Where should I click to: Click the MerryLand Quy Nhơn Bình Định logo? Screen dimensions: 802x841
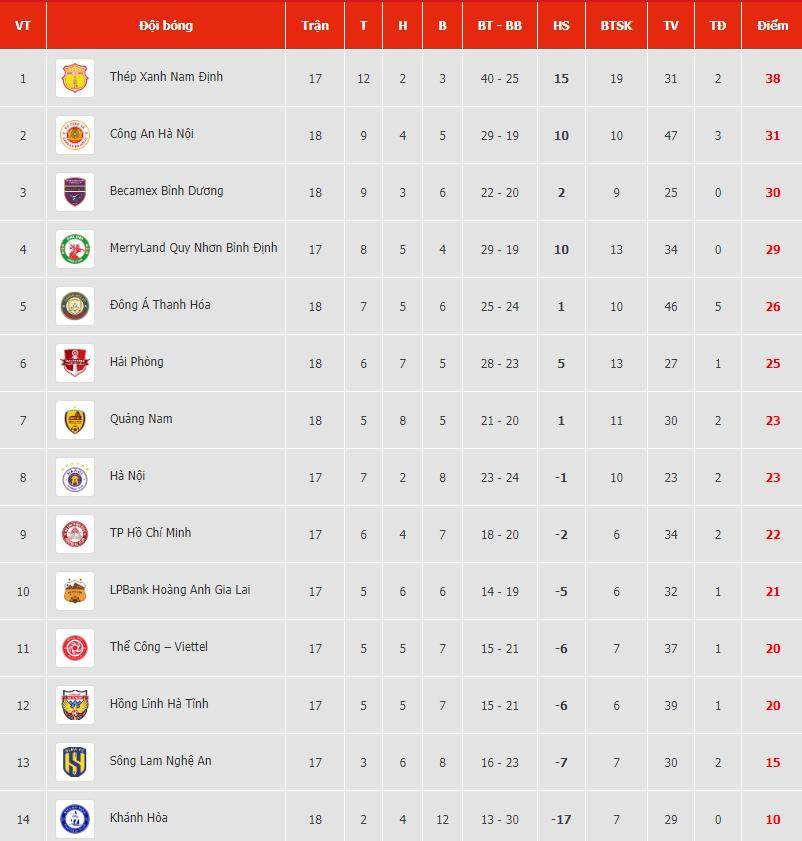coord(75,249)
